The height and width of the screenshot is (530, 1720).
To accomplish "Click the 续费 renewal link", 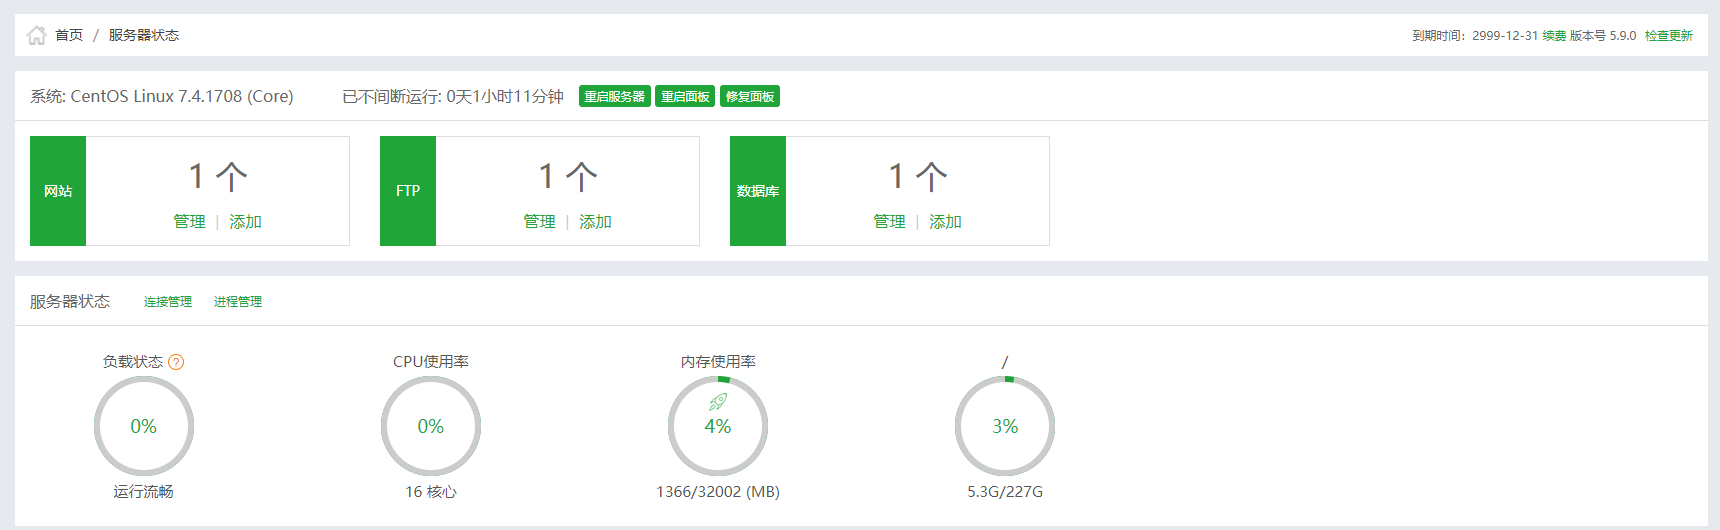I will tap(1554, 36).
